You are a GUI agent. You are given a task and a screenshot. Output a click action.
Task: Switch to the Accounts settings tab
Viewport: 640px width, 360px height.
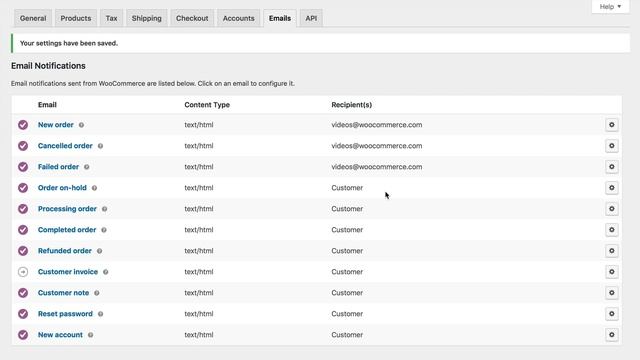[239, 18]
